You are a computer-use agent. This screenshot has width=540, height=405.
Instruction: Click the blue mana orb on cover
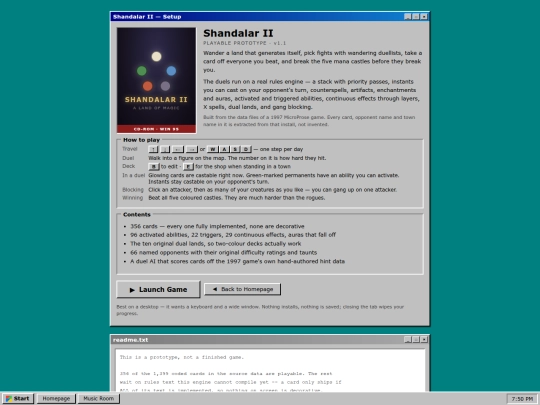click(171, 71)
